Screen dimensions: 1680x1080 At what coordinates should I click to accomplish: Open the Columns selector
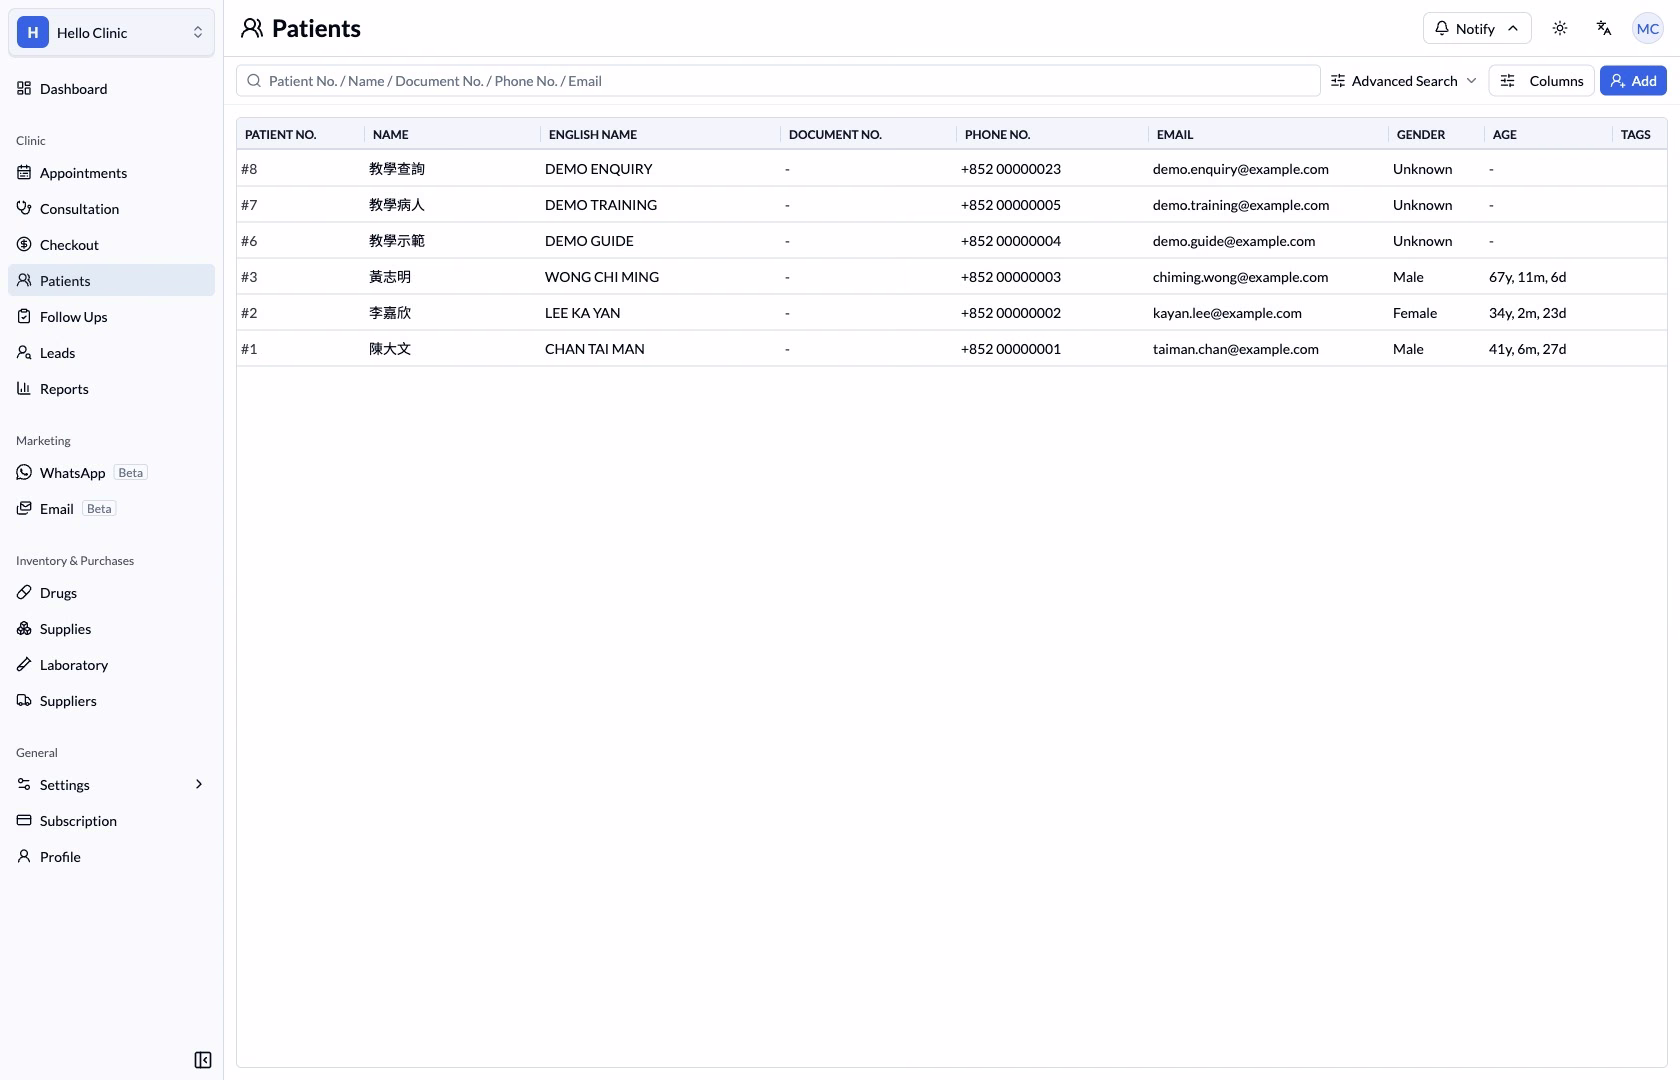pyautogui.click(x=1542, y=81)
